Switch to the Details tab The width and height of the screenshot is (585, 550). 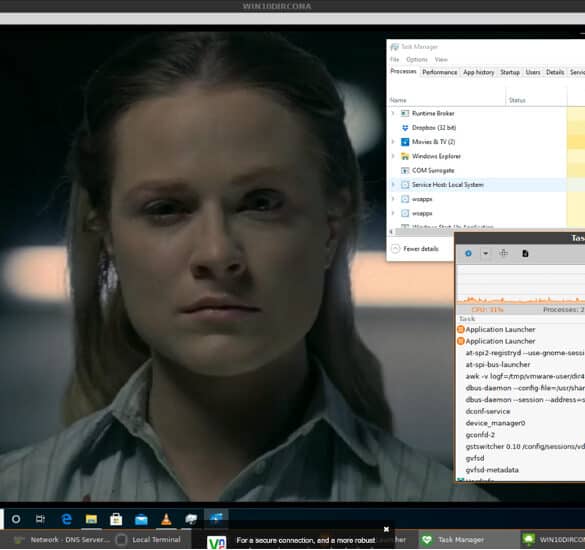point(555,72)
